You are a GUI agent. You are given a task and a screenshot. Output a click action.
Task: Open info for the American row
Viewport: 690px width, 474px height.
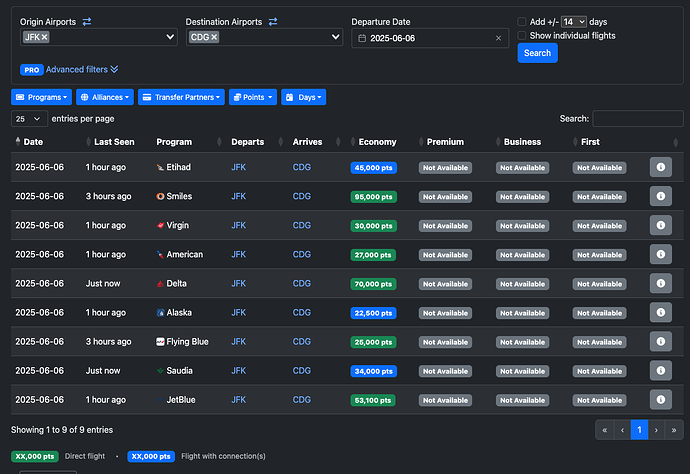(x=661, y=254)
